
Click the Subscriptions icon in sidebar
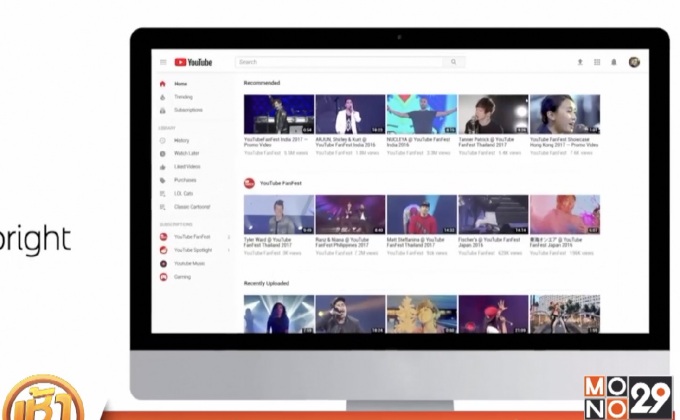tap(163, 110)
